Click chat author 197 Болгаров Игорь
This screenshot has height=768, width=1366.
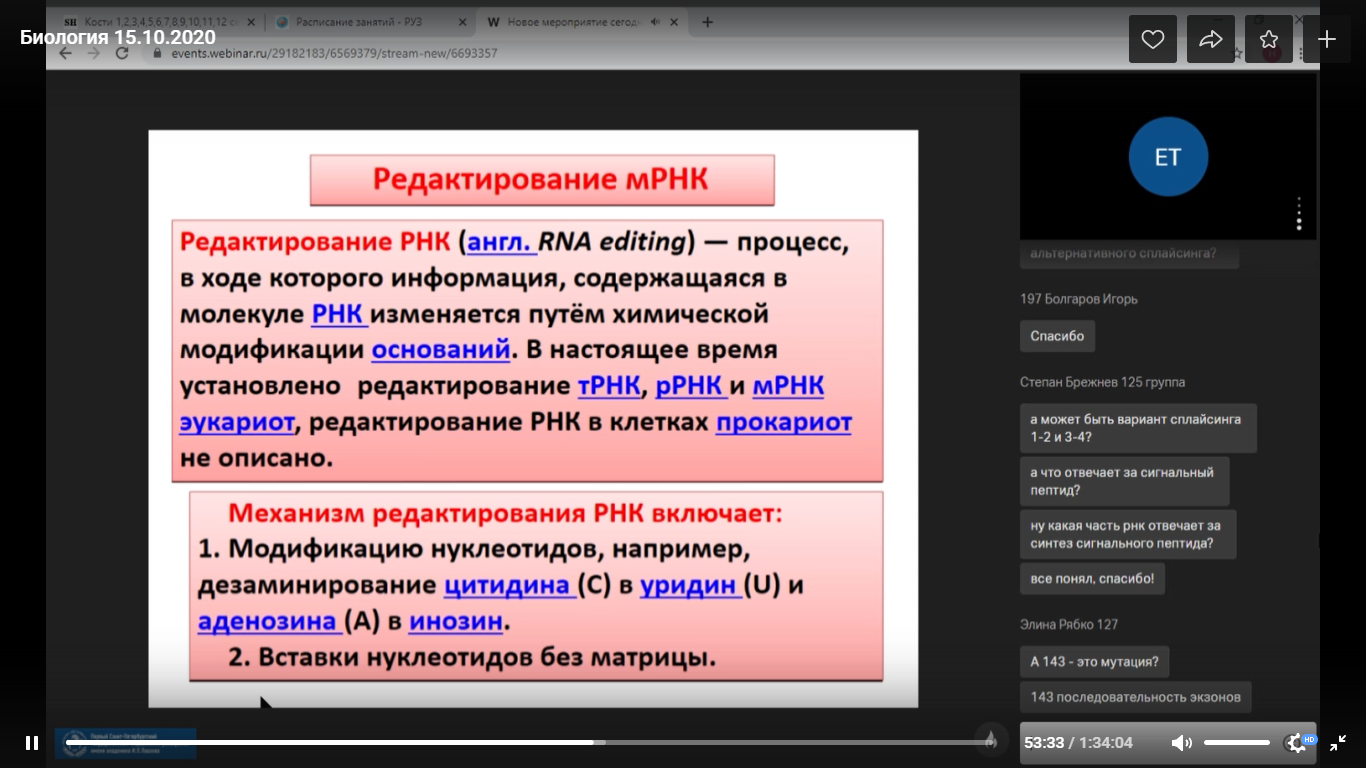coord(1079,299)
